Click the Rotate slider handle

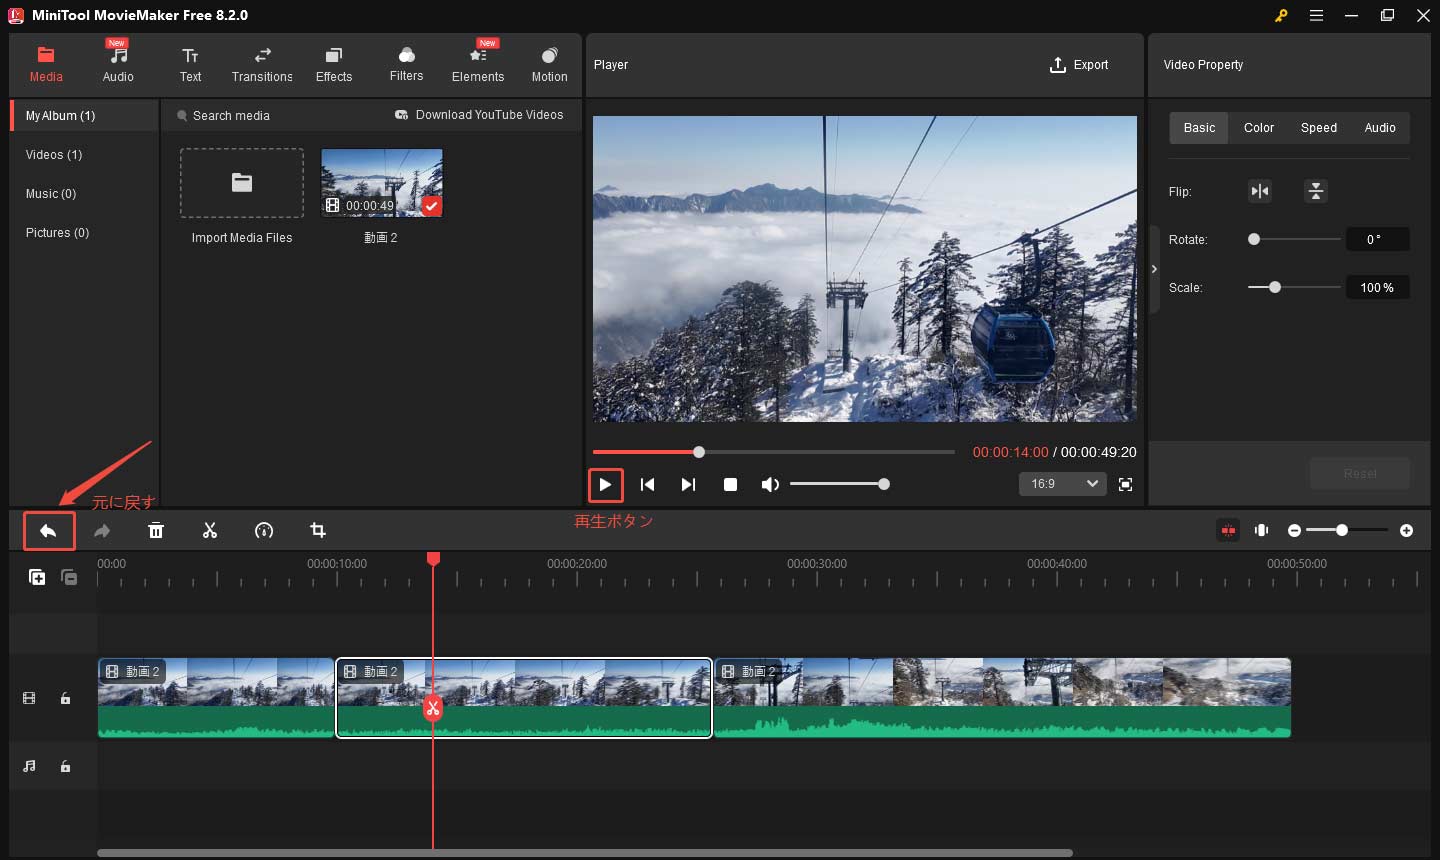click(x=1254, y=239)
